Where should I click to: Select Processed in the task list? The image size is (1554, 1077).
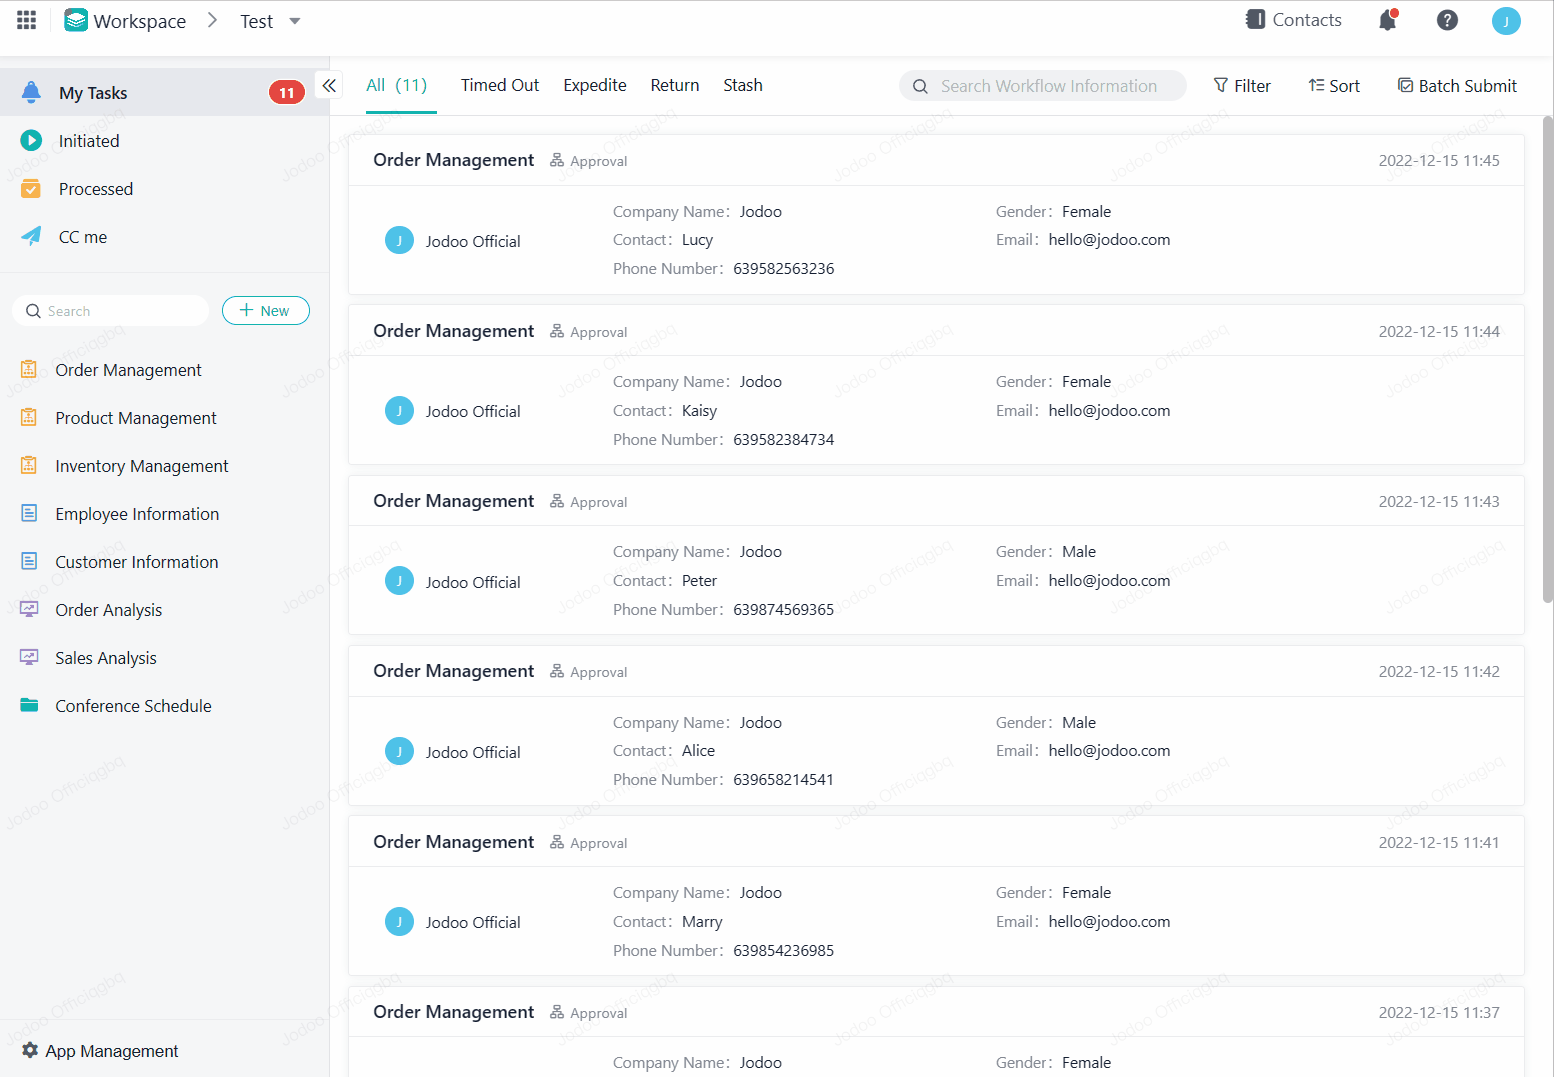[95, 189]
